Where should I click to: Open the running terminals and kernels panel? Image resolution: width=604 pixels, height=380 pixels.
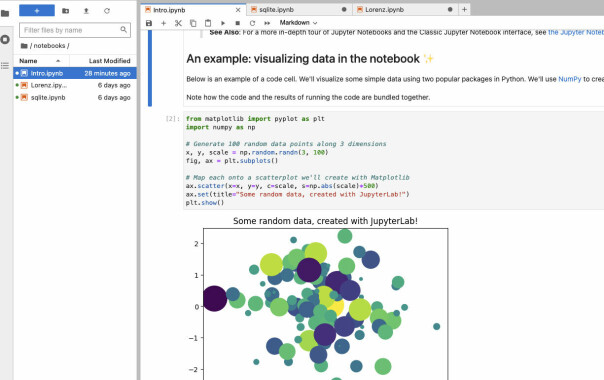(5, 39)
